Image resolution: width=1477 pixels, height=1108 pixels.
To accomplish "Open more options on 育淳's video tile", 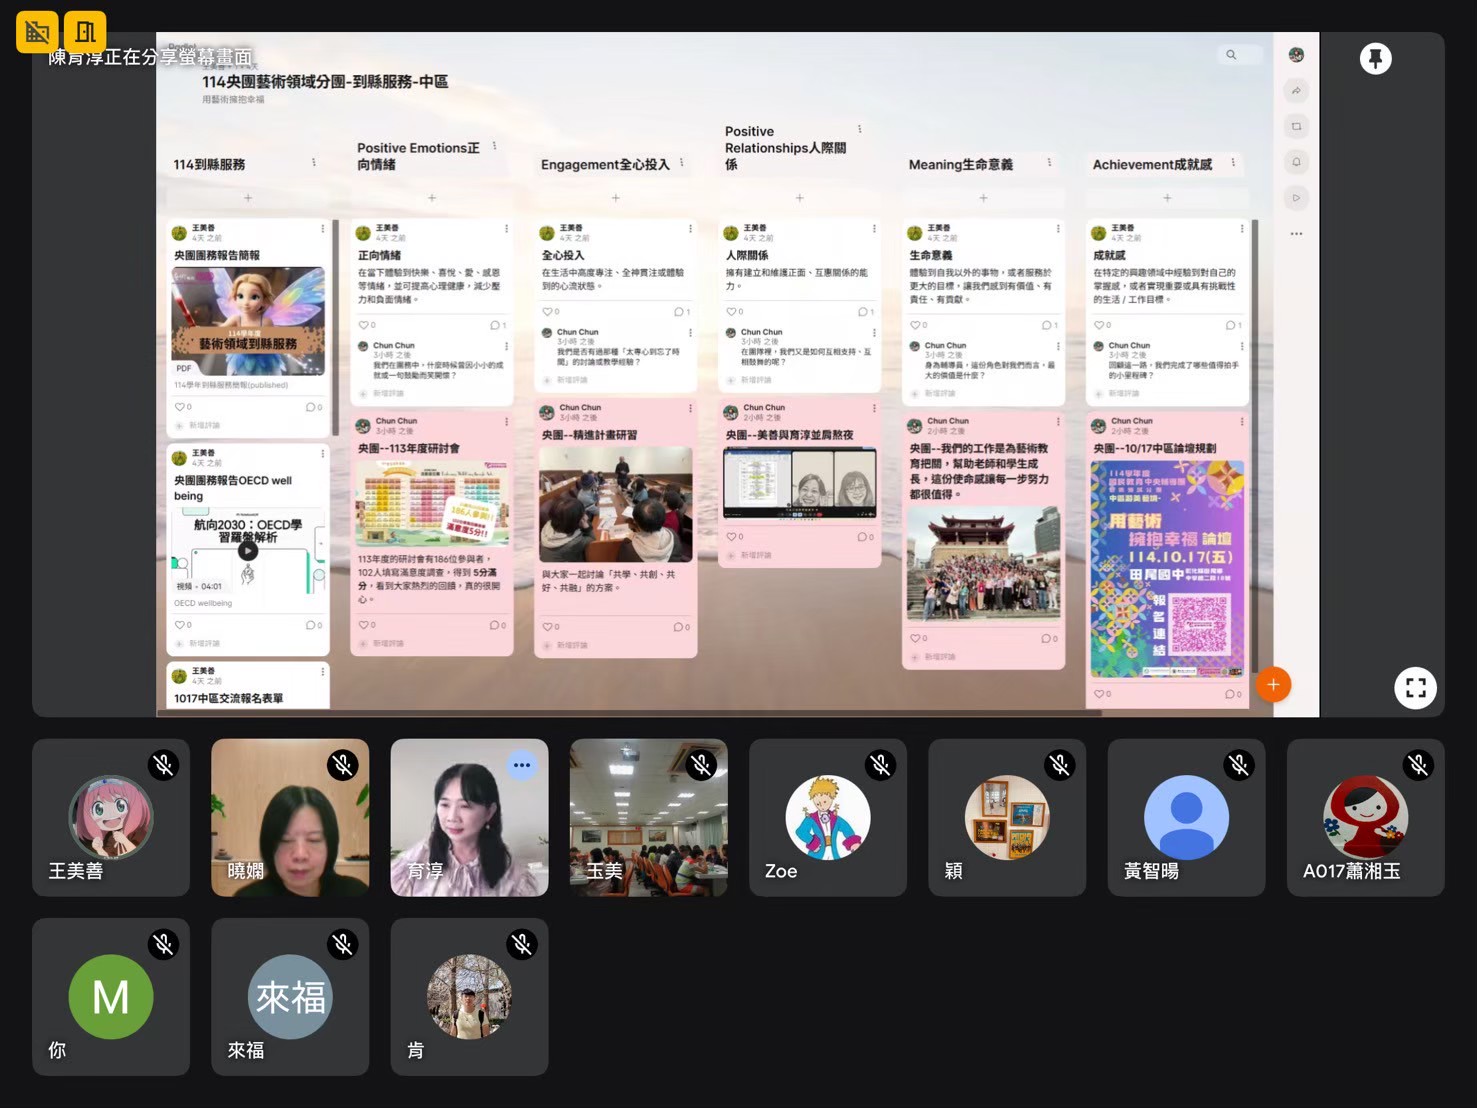I will pyautogui.click(x=522, y=765).
